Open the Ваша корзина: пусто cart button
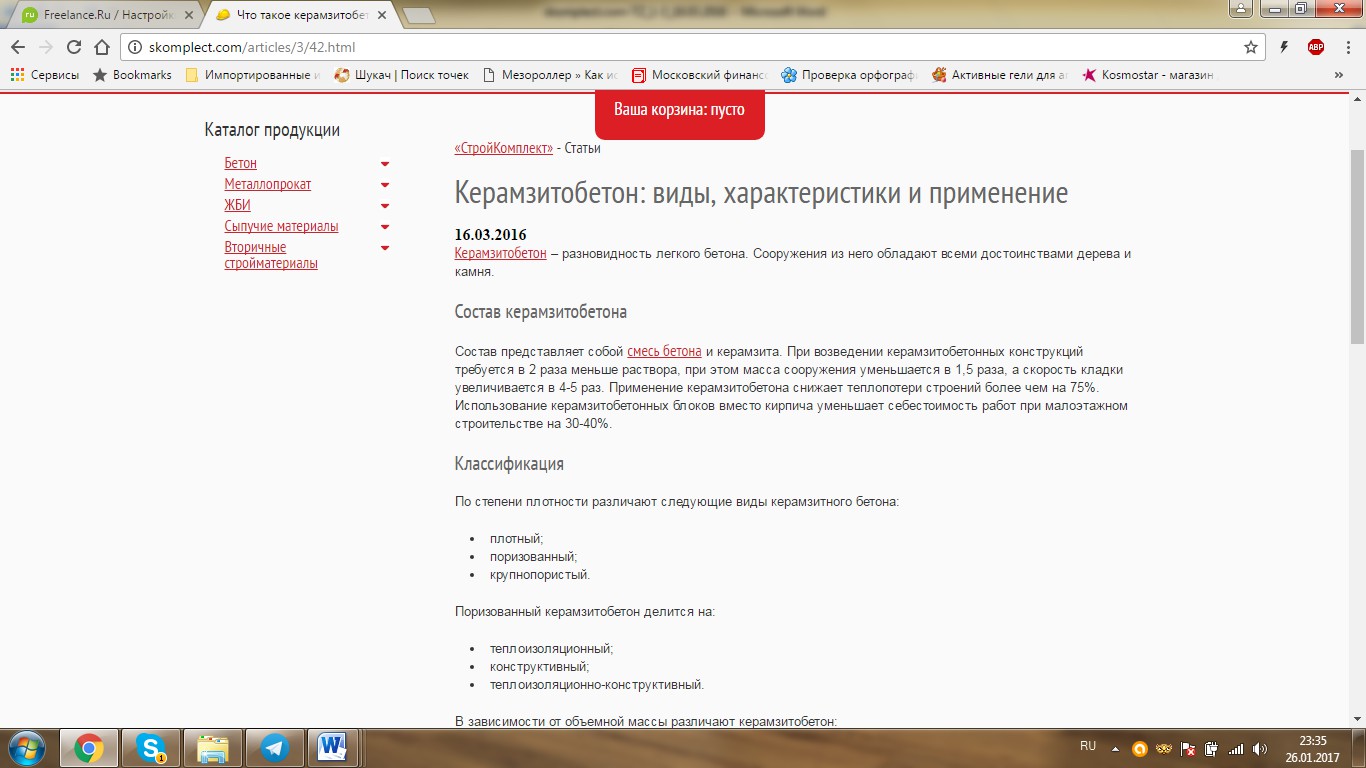The image size is (1366, 768). click(x=680, y=114)
